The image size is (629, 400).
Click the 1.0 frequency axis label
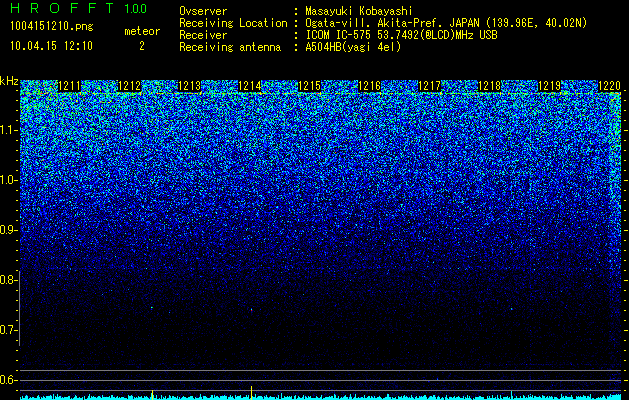pyautogui.click(x=8, y=180)
